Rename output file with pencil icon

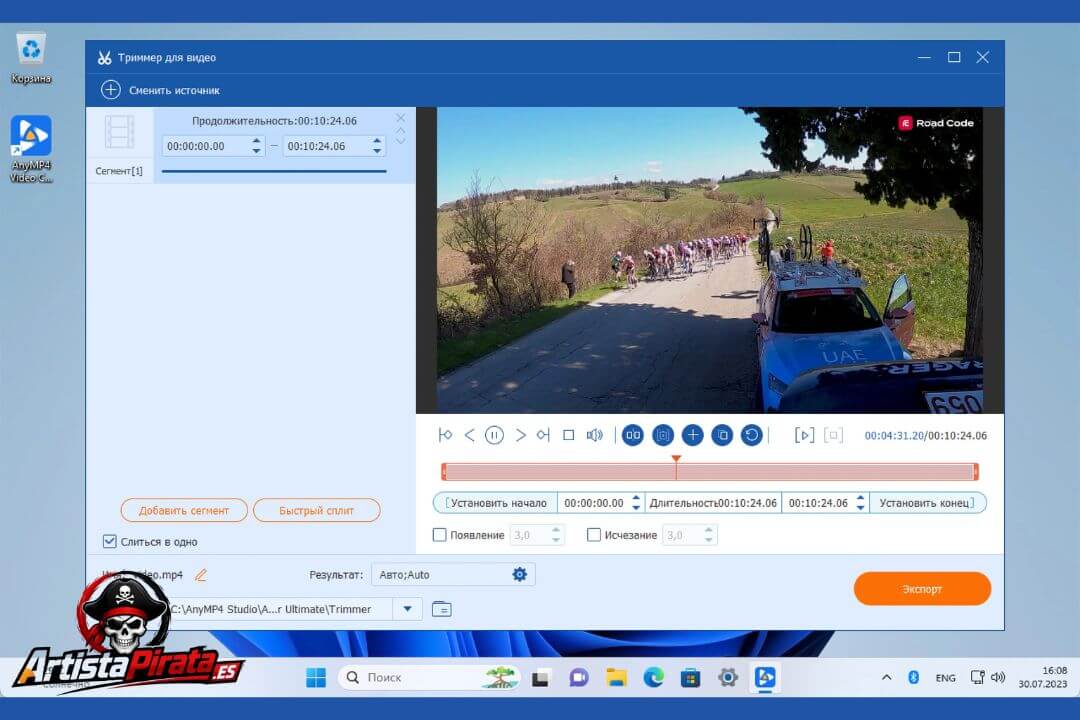tap(200, 575)
